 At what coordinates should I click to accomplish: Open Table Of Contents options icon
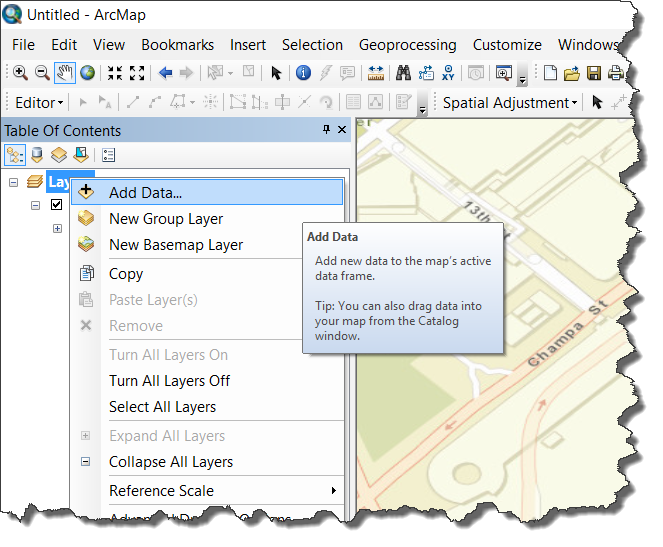(x=108, y=155)
